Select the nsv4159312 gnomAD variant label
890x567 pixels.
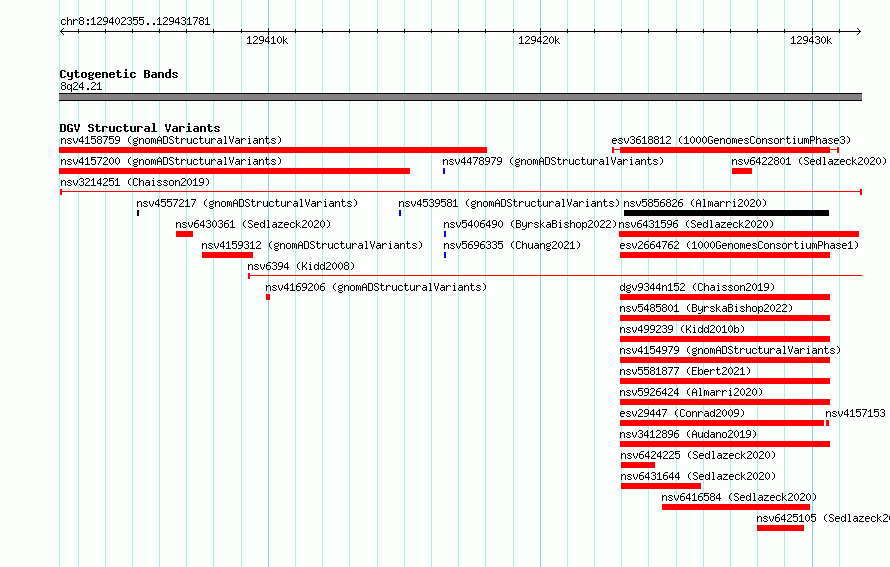click(312, 245)
